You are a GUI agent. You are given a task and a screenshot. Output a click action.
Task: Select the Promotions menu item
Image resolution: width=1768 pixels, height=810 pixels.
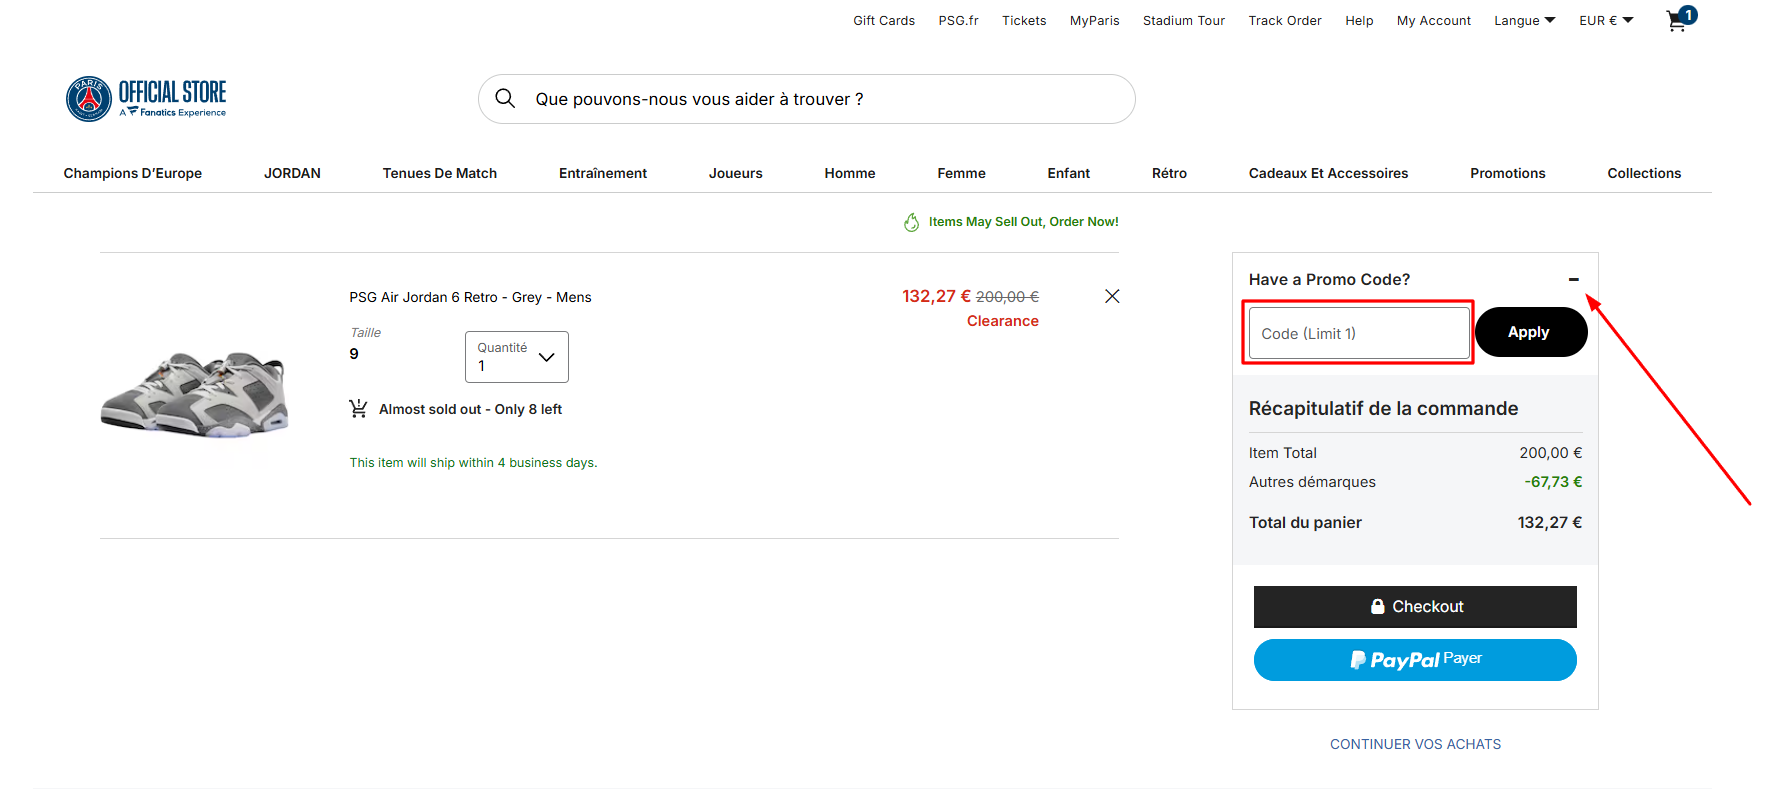pos(1508,173)
